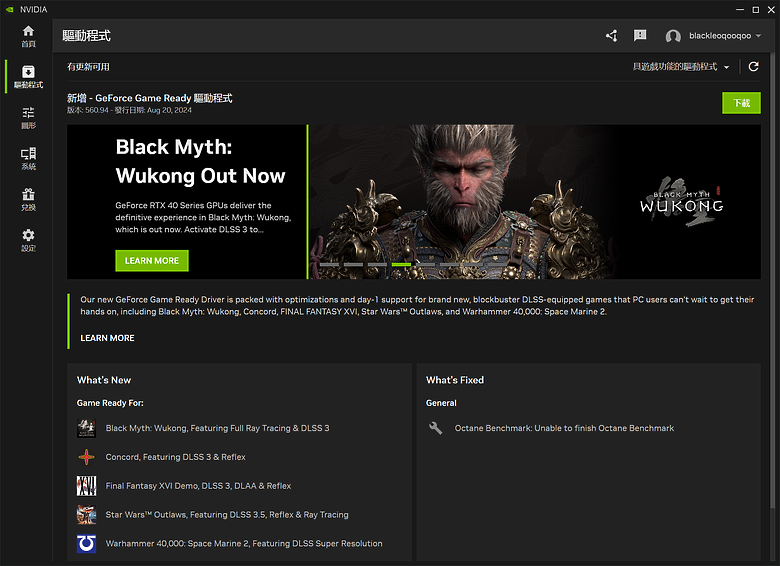Click 'Black Myth: Wukong, Featuring Full Ray Tracing' text
Image resolution: width=780 pixels, height=566 pixels.
(x=217, y=428)
